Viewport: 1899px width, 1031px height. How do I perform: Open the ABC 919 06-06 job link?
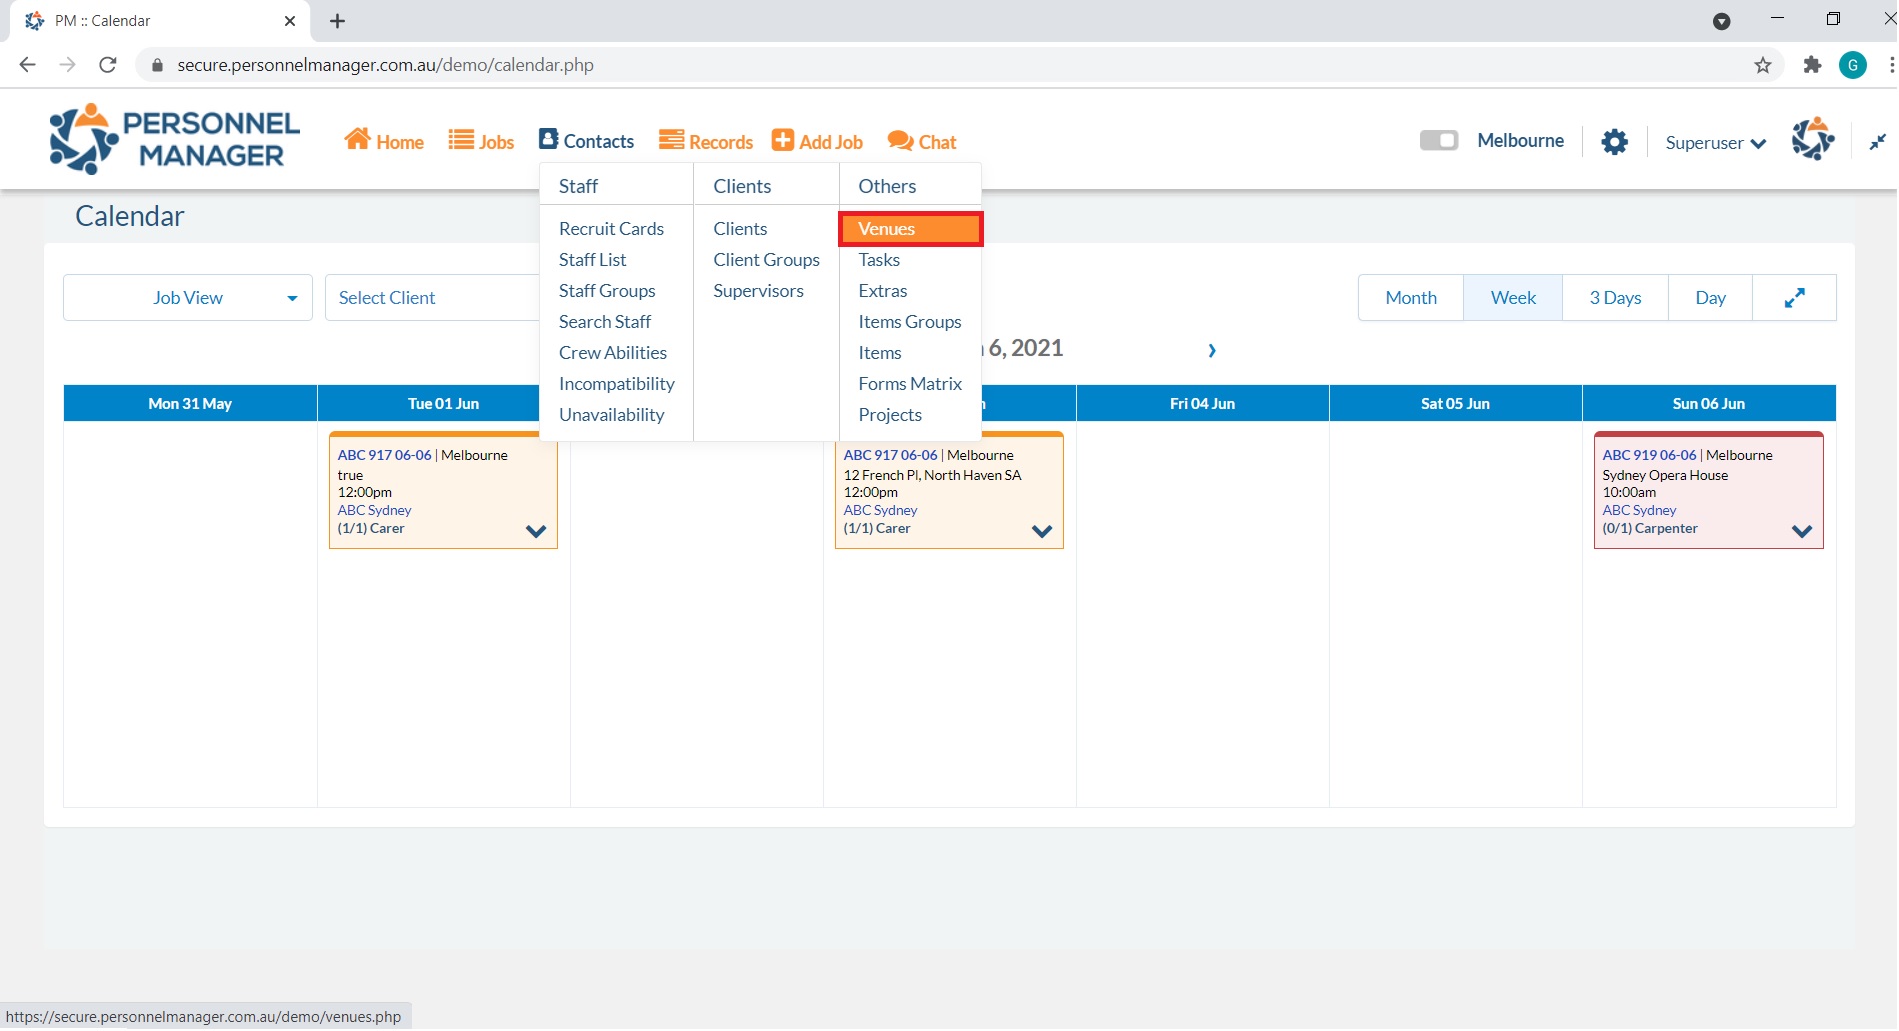click(1648, 455)
